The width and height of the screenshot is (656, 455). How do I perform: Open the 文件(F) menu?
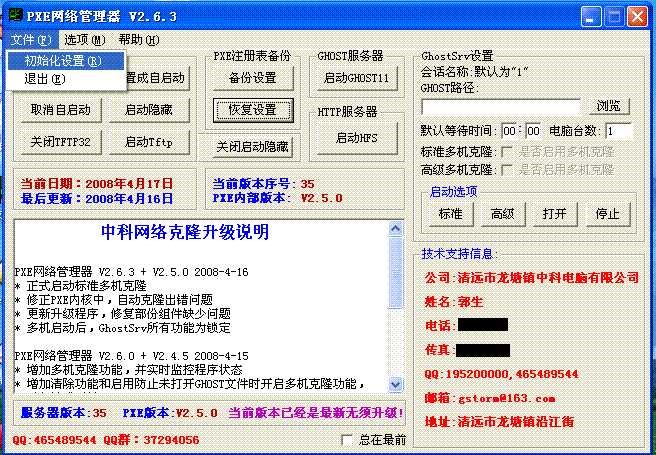[31, 40]
